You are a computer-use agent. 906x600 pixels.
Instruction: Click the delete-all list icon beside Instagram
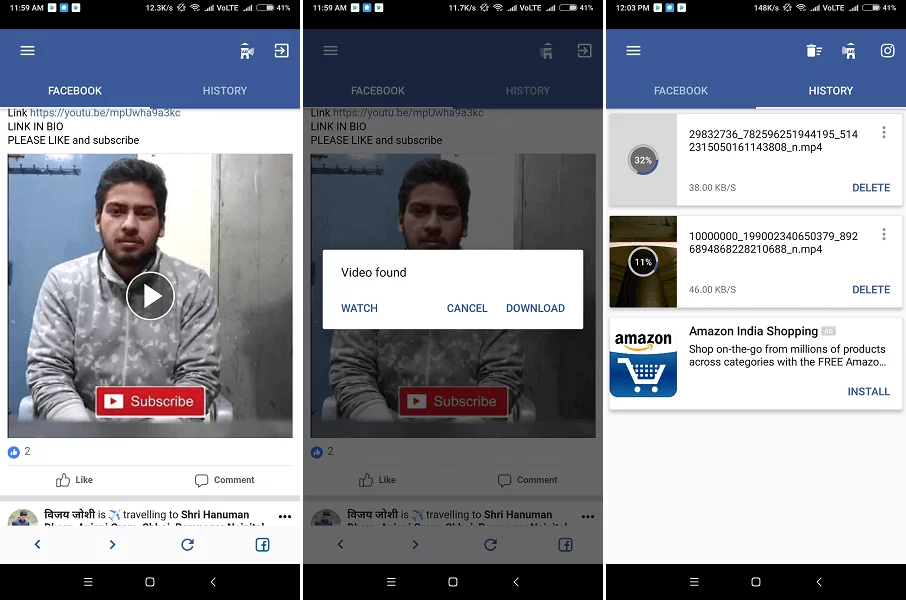(814, 51)
